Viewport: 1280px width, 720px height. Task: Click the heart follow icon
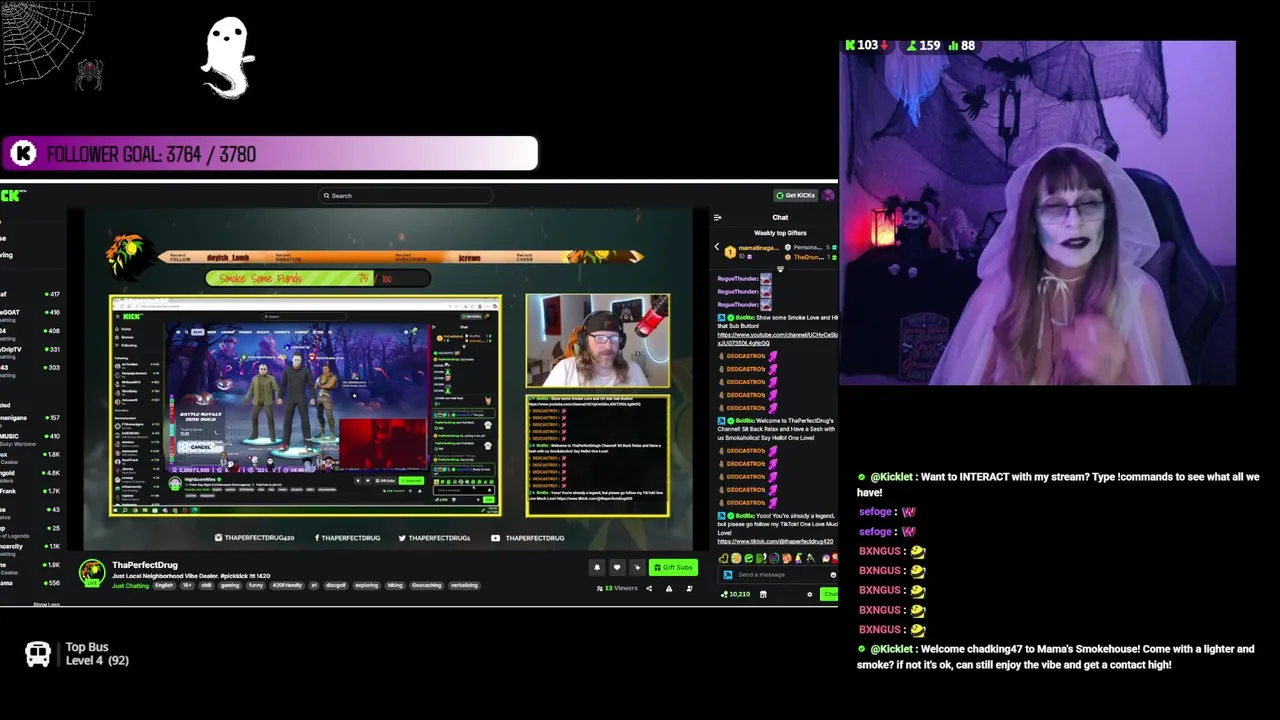click(617, 568)
